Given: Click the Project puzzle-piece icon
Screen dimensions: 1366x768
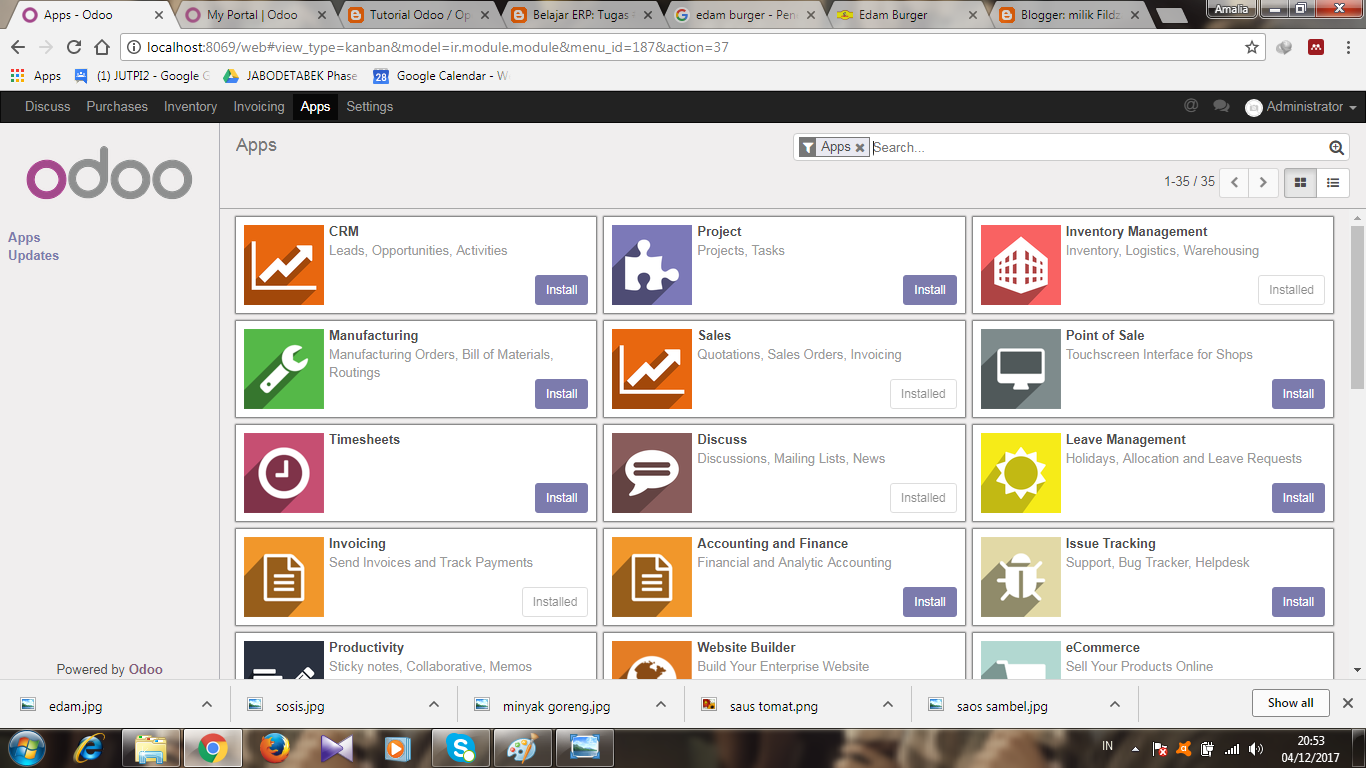Looking at the screenshot, I should coord(652,265).
